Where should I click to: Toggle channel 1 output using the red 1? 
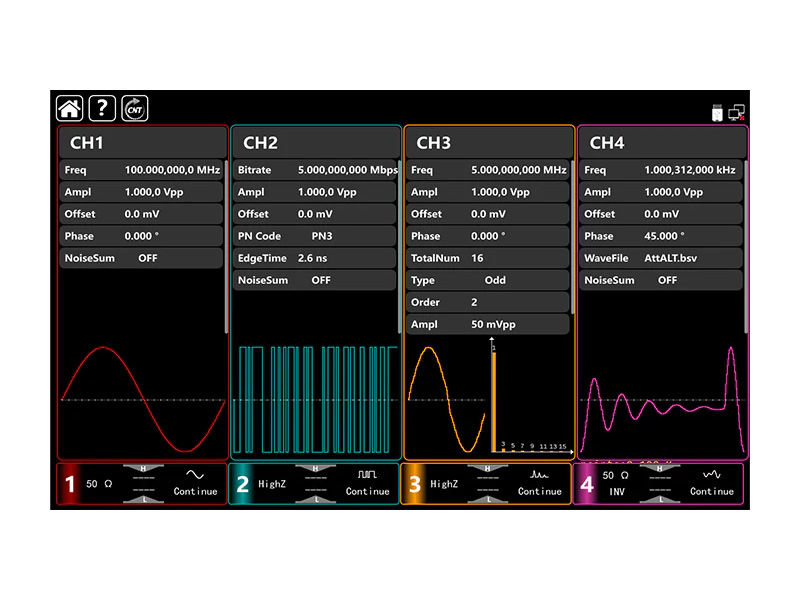[70, 484]
